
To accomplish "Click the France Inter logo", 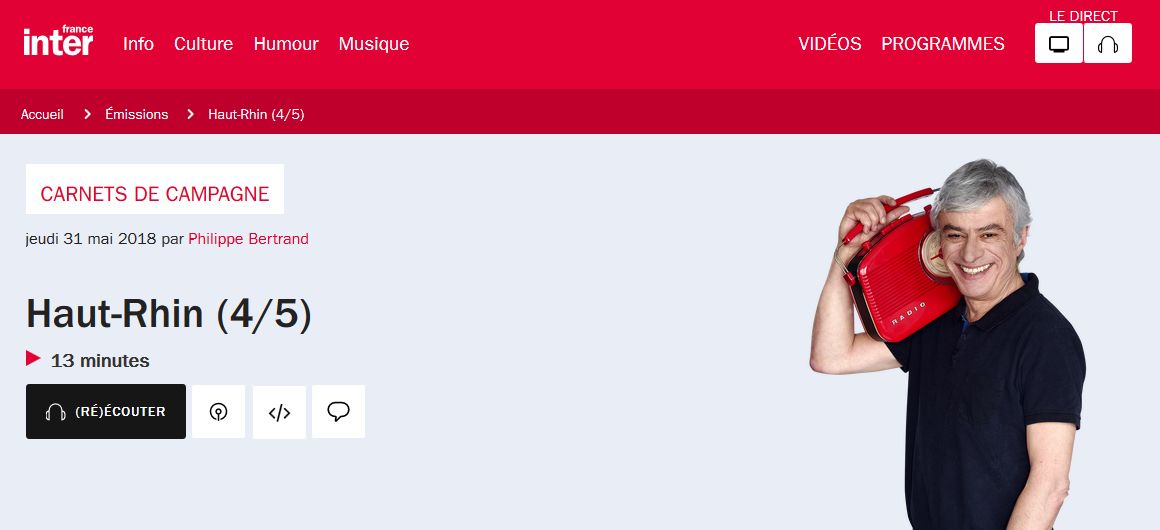I will [58, 41].
